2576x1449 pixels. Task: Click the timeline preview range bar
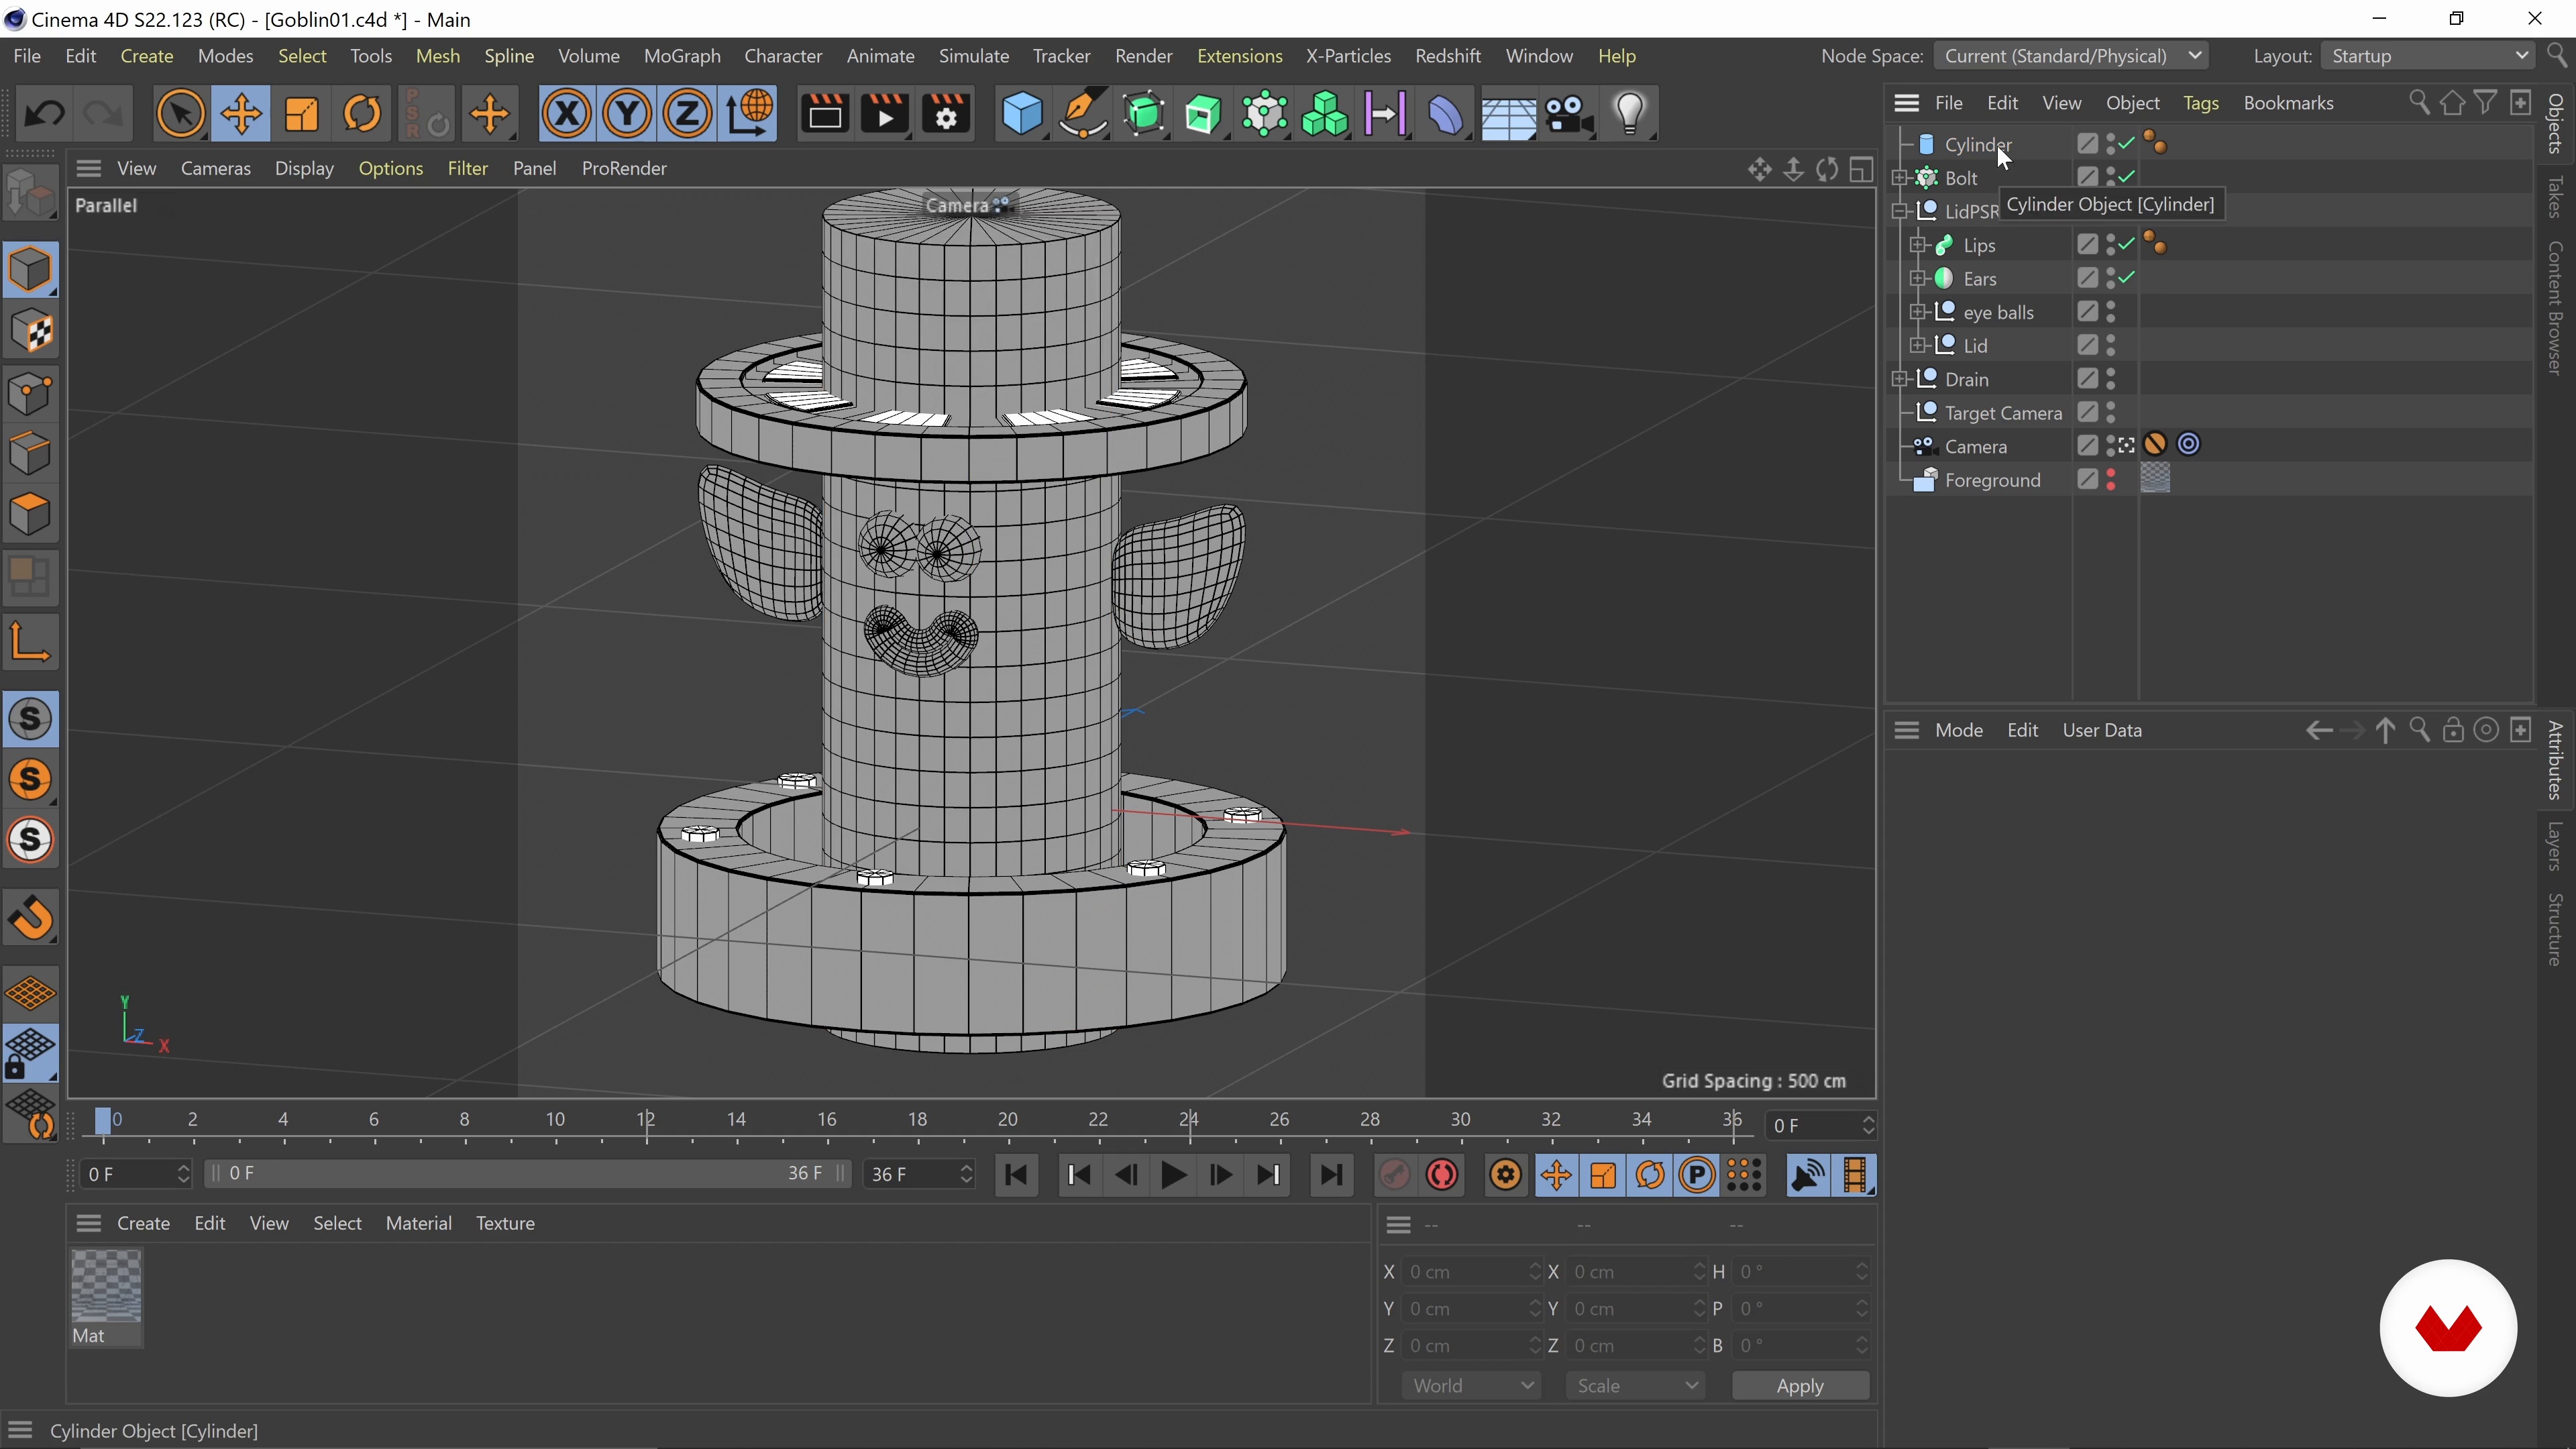pyautogui.click(x=527, y=1173)
